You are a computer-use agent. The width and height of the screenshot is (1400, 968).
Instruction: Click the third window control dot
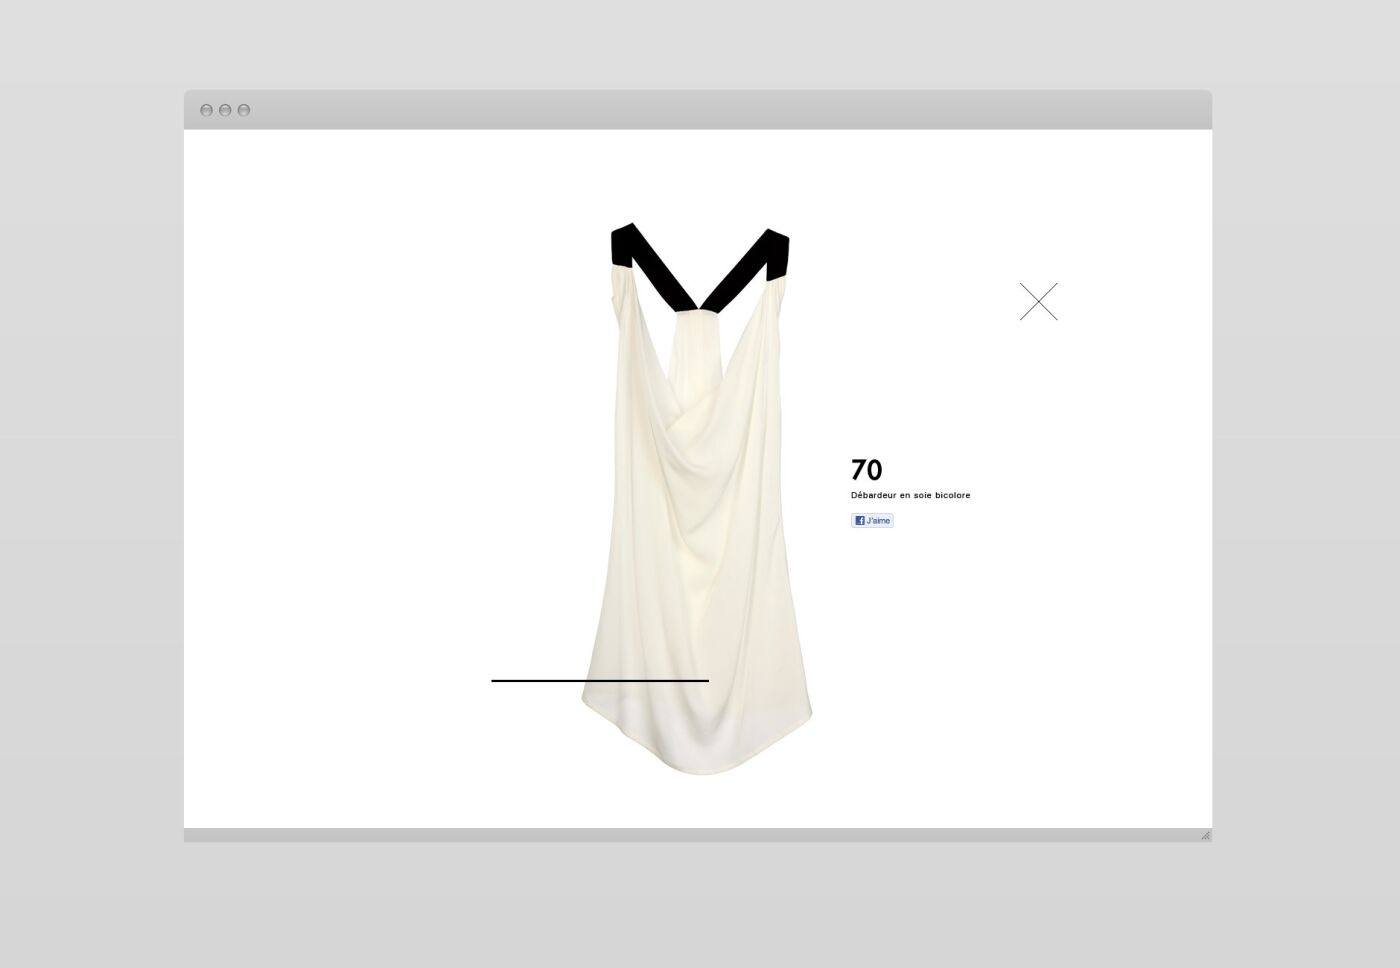[x=244, y=110]
